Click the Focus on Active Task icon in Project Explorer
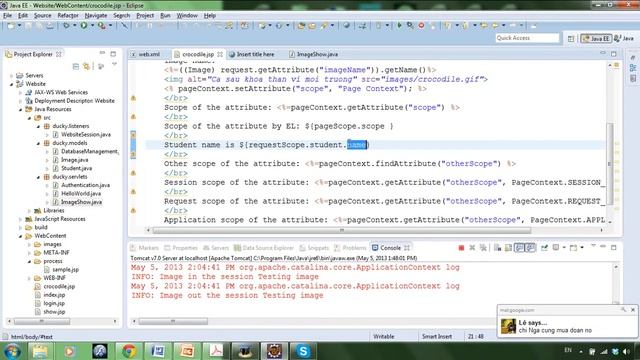This screenshot has width=640, height=360. coord(101,66)
